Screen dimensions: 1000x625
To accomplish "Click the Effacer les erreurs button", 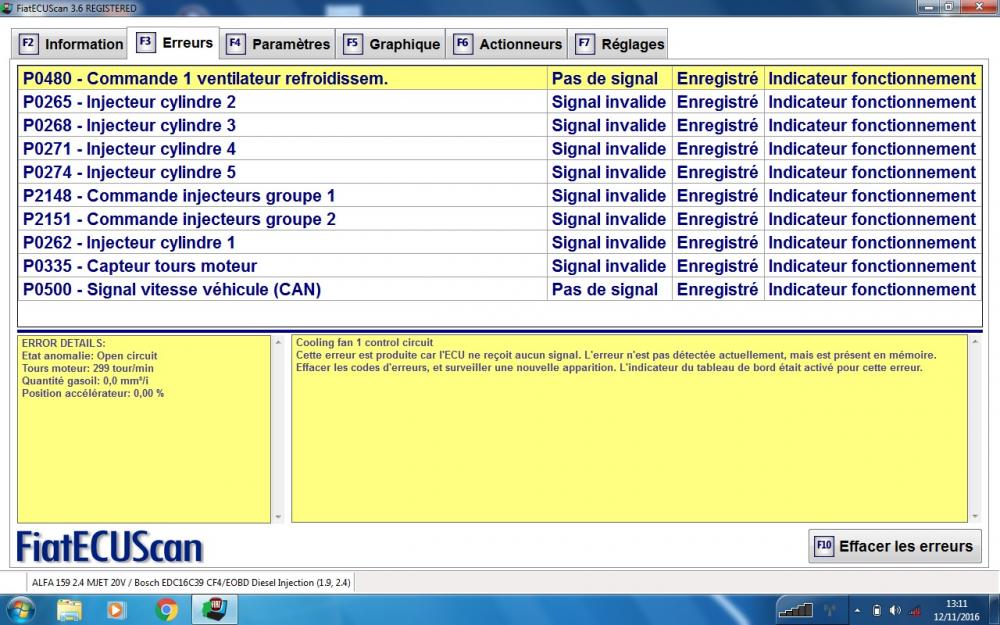I will 895,546.
